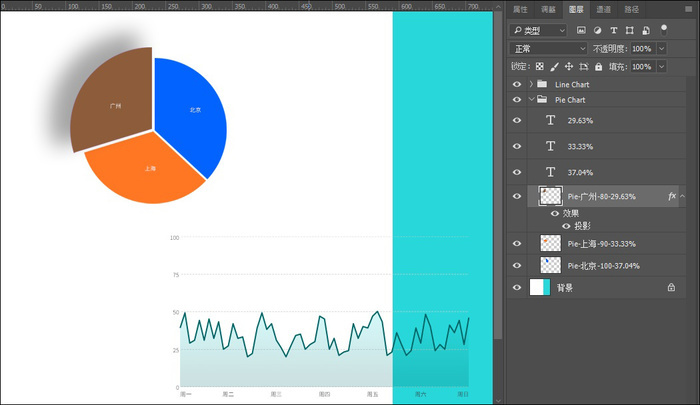Click the 效果 effects label
700x405 pixels.
tap(571, 213)
